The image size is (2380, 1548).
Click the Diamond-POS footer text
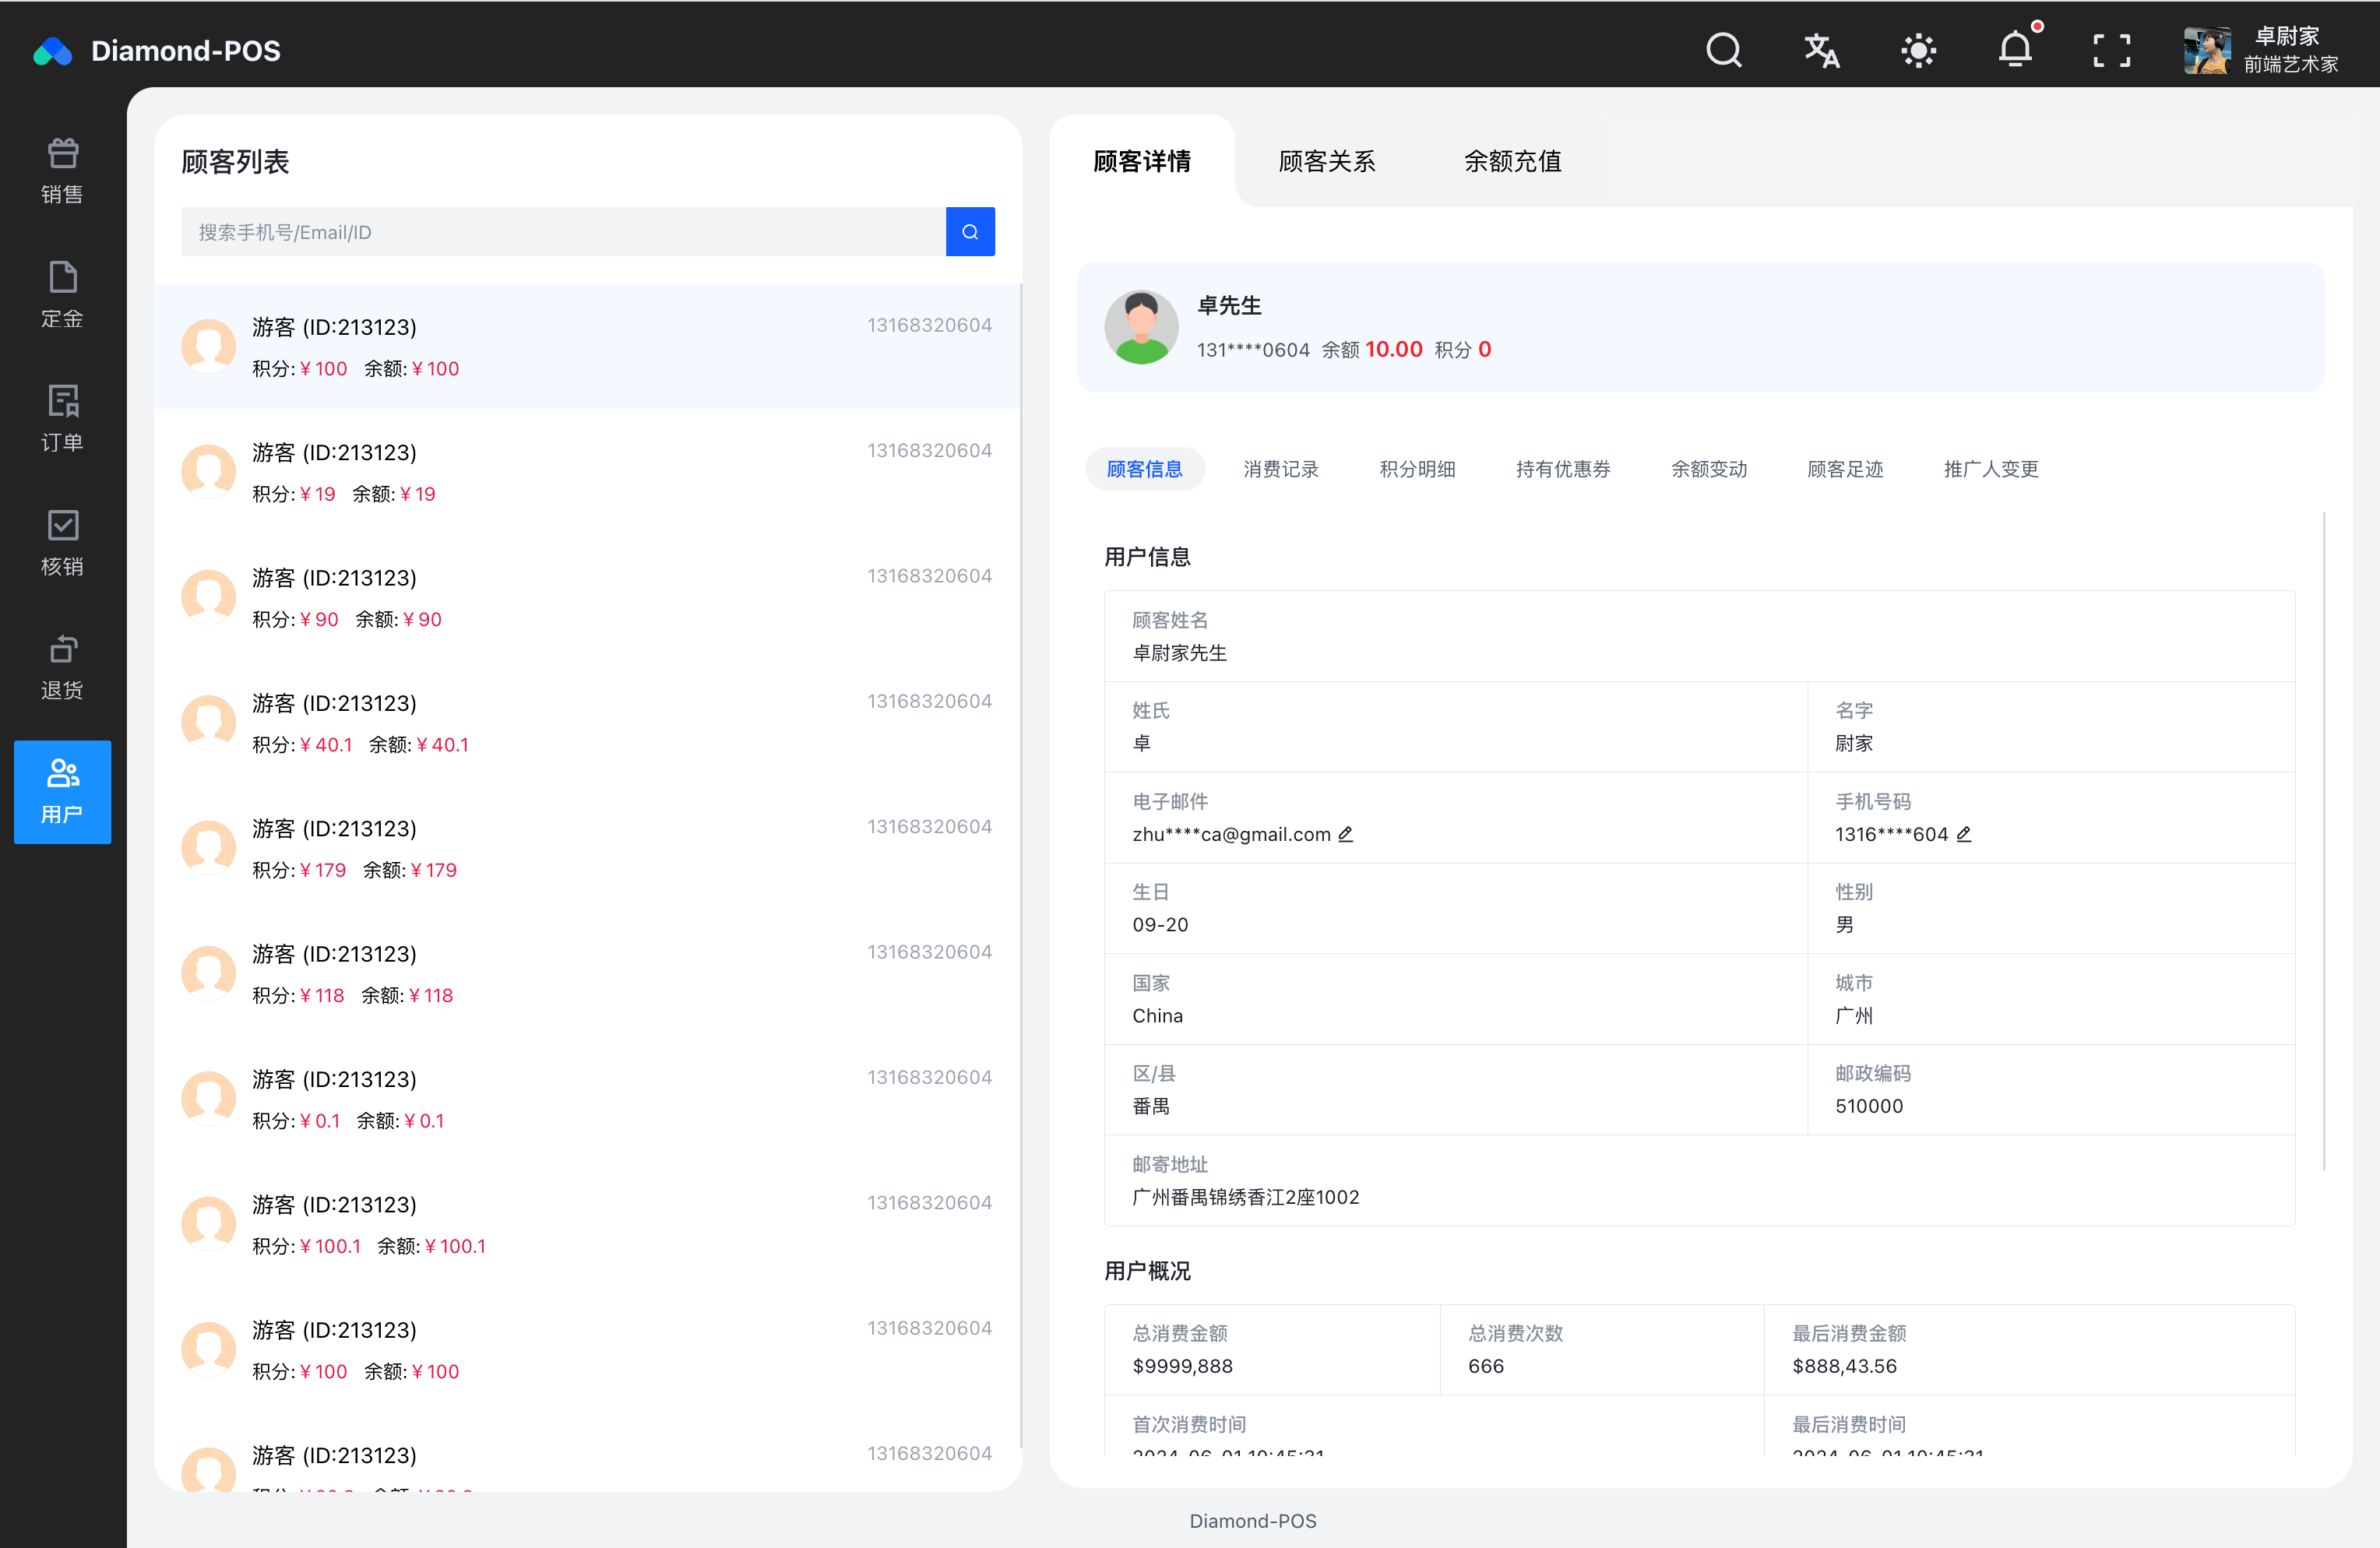1252,1521
